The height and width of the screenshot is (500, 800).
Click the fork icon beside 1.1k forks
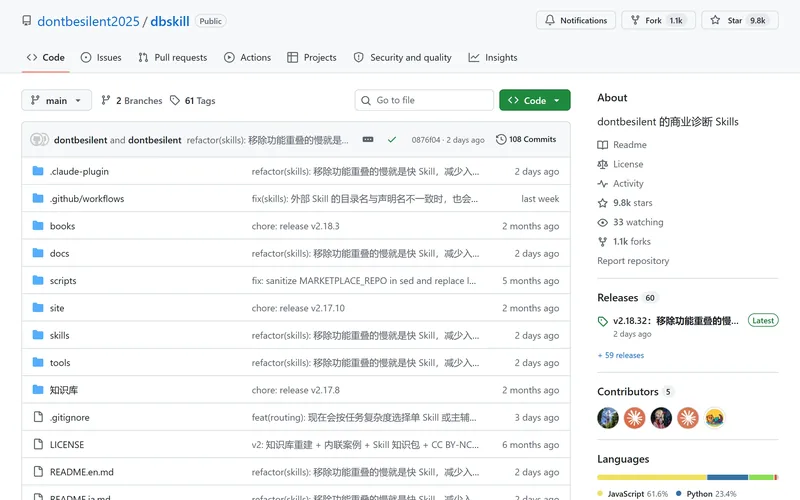point(603,242)
